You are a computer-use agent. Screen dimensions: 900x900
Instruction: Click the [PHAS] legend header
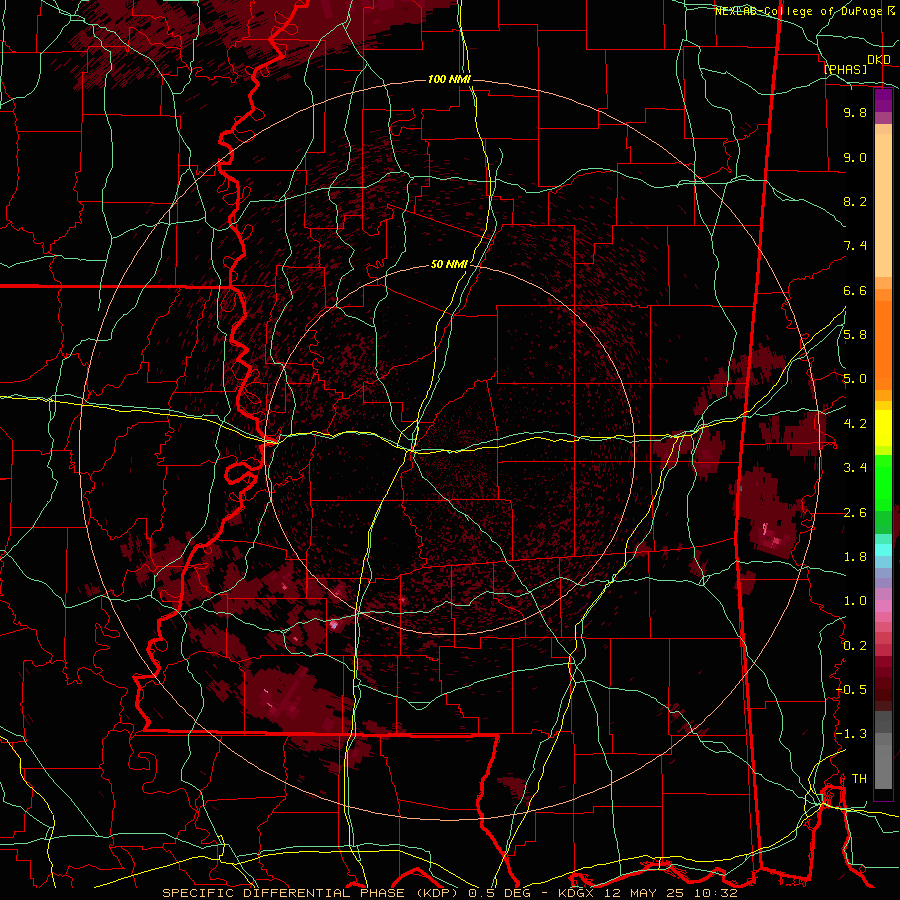point(845,69)
